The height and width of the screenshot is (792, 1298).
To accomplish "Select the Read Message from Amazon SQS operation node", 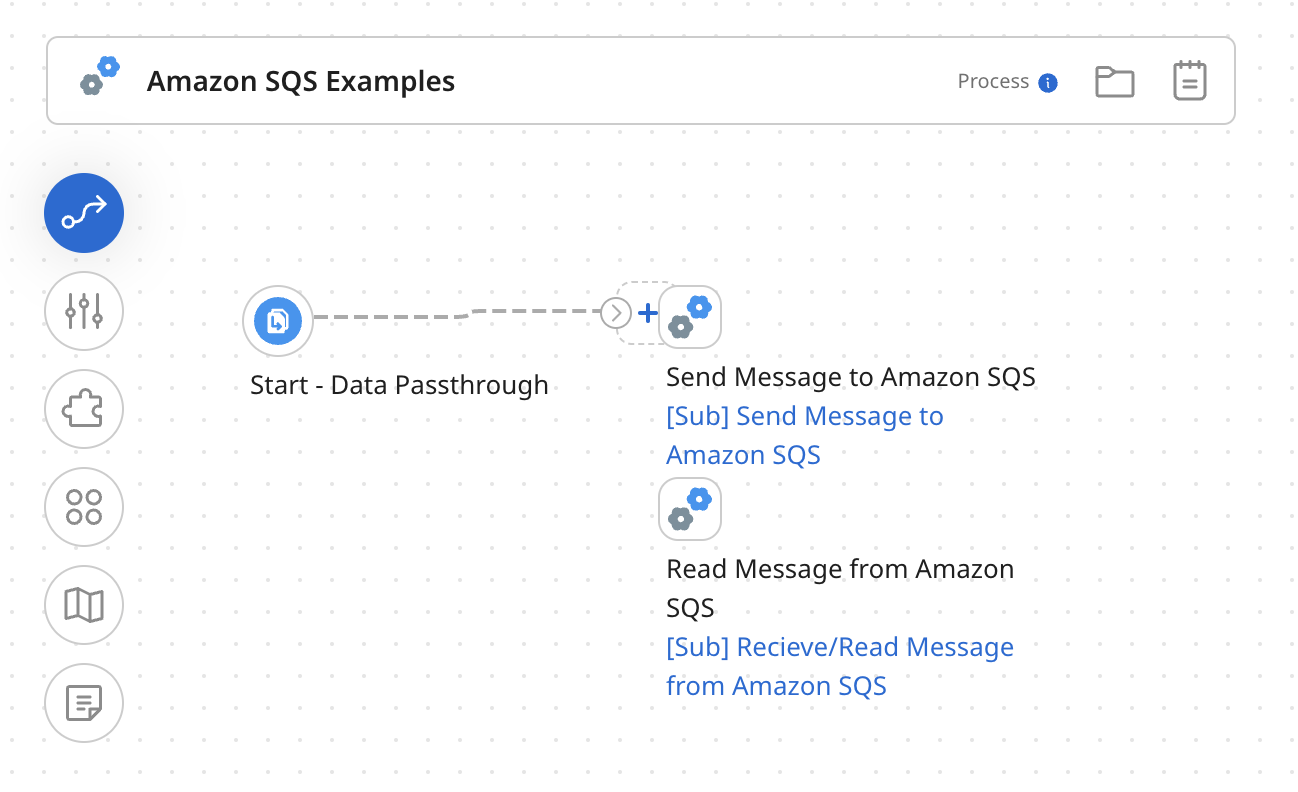I will click(x=690, y=509).
